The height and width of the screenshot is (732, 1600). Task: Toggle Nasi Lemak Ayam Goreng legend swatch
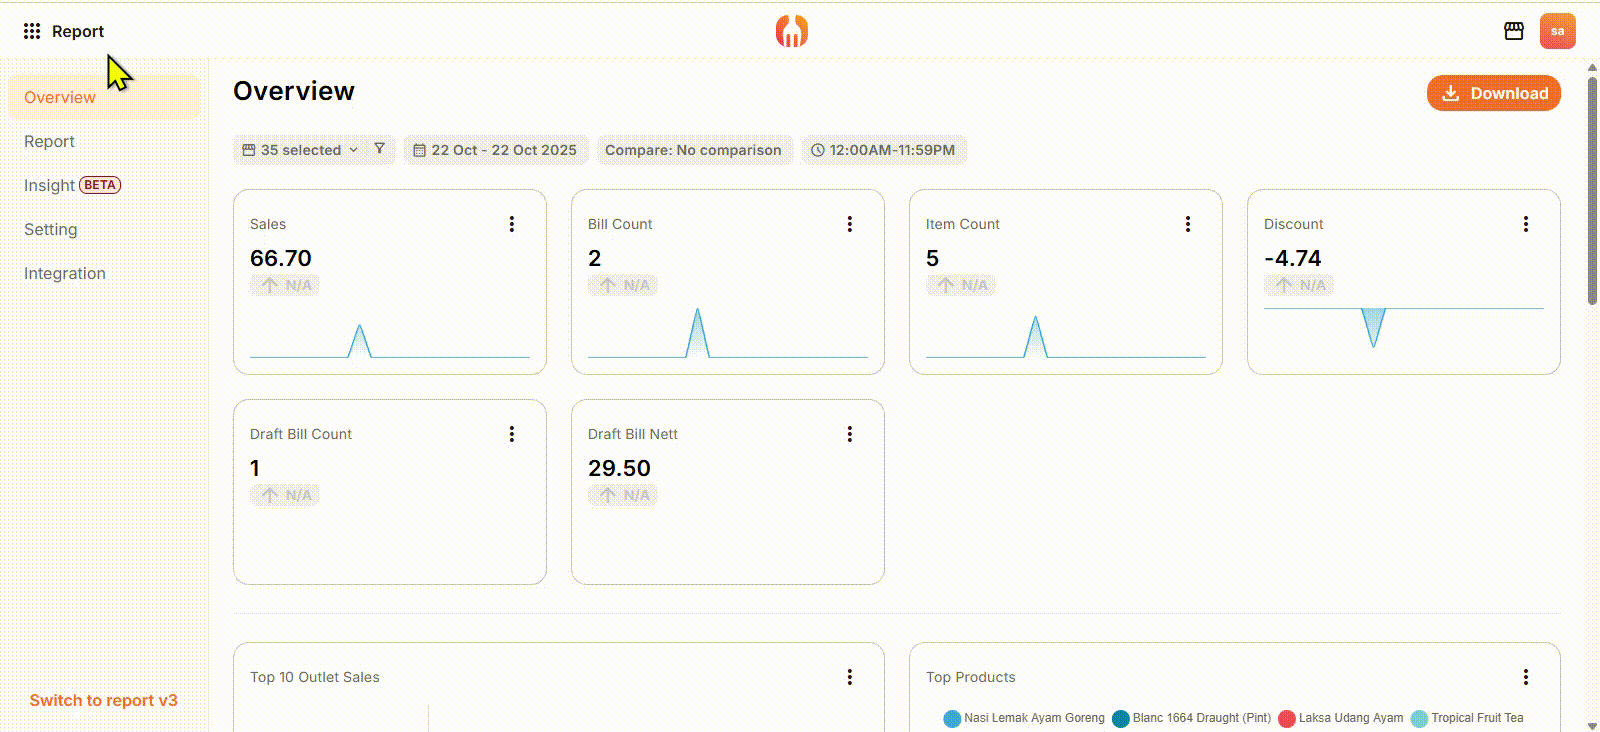[952, 718]
